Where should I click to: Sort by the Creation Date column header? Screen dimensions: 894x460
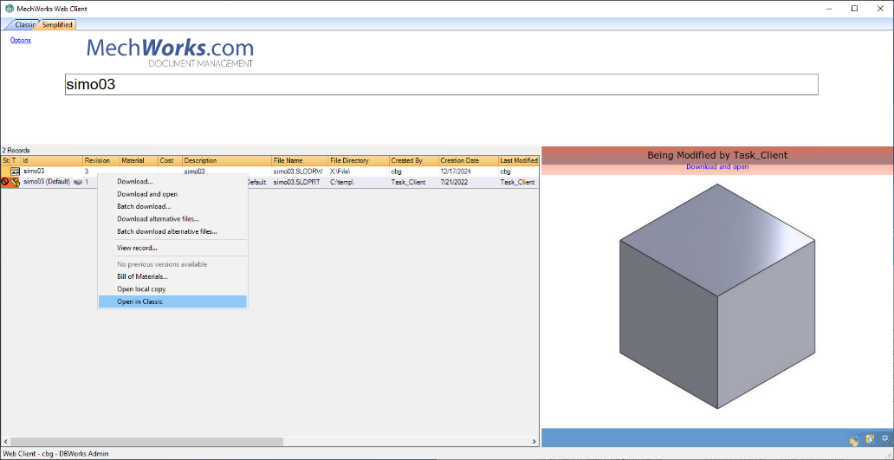pyautogui.click(x=469, y=161)
